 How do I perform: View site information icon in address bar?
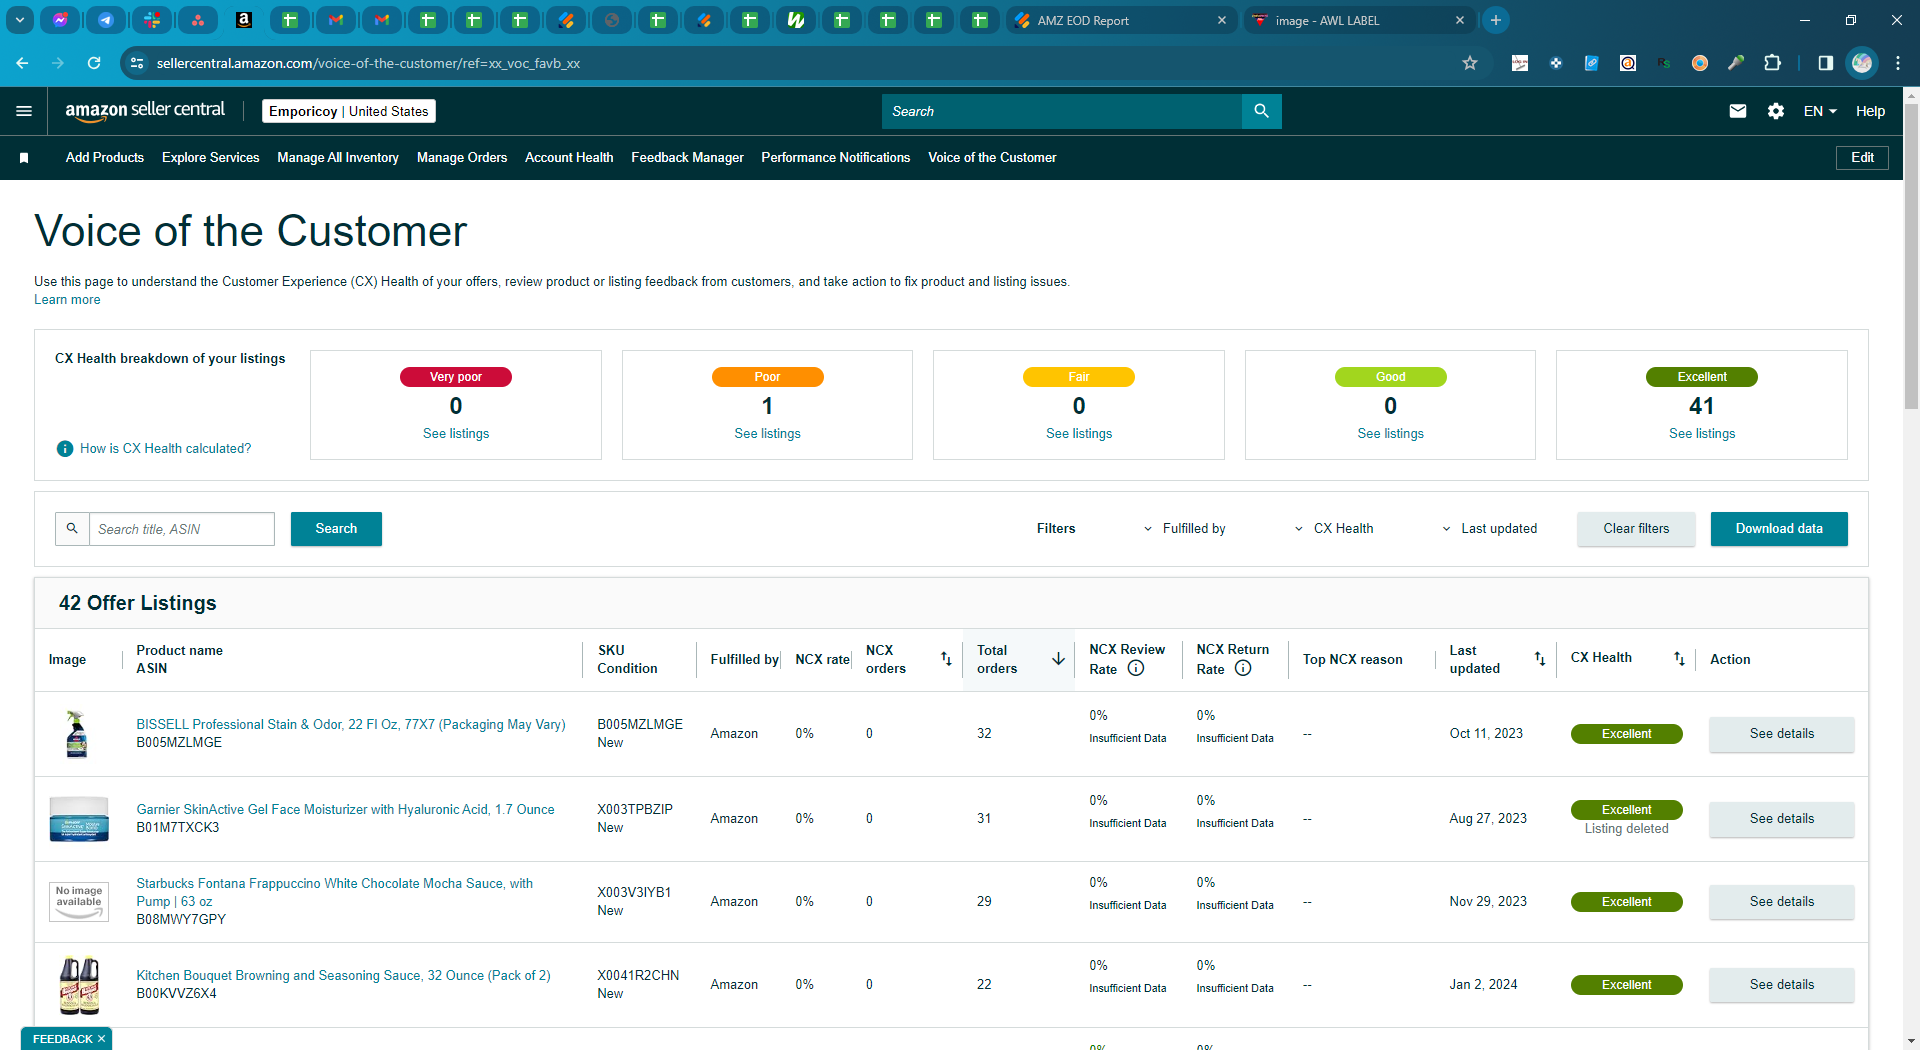138,63
